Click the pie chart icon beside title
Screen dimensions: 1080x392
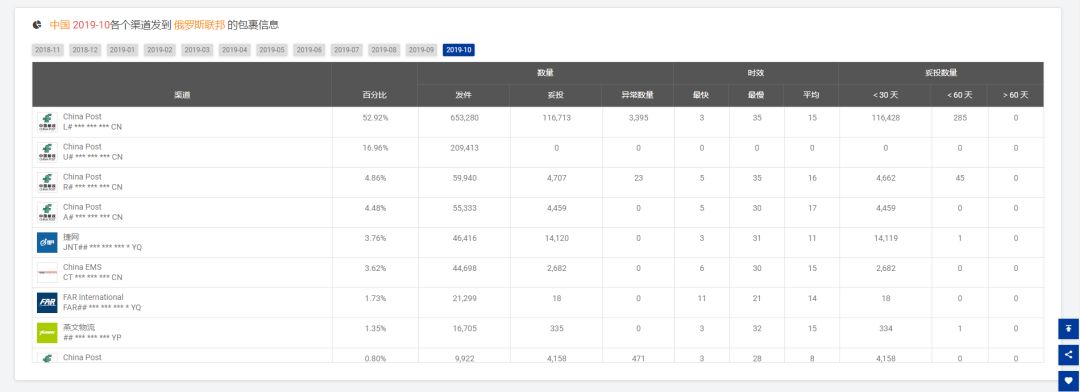click(37, 25)
